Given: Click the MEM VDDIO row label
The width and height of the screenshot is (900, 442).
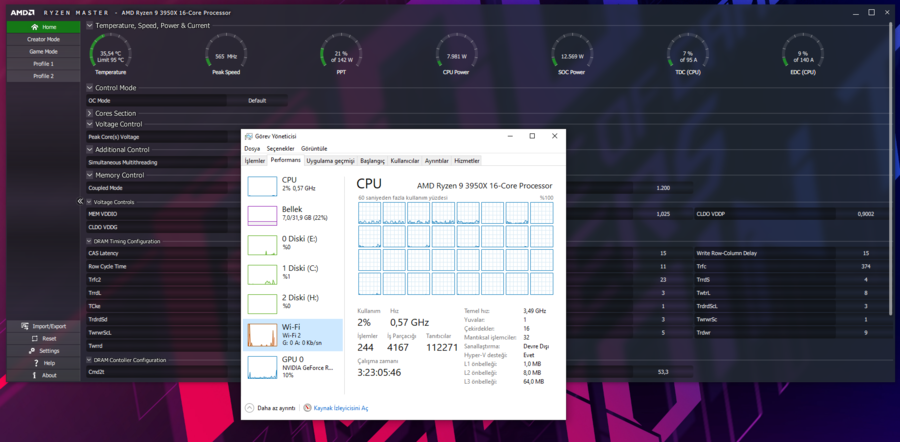Looking at the screenshot, I should 102,214.
